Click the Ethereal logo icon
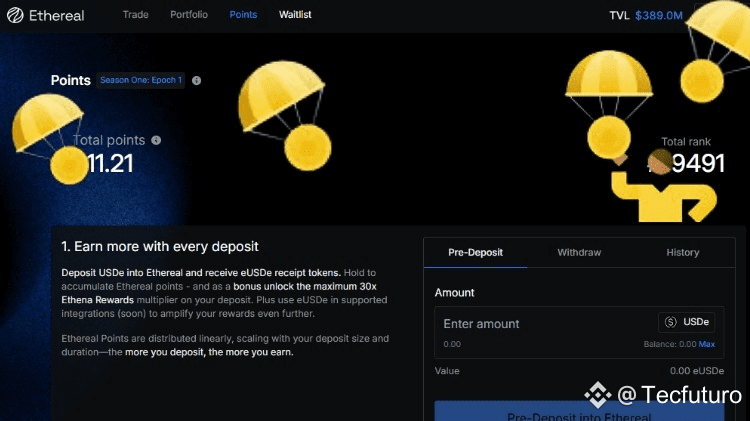Viewport: 750px width, 421px height. click(x=15, y=15)
